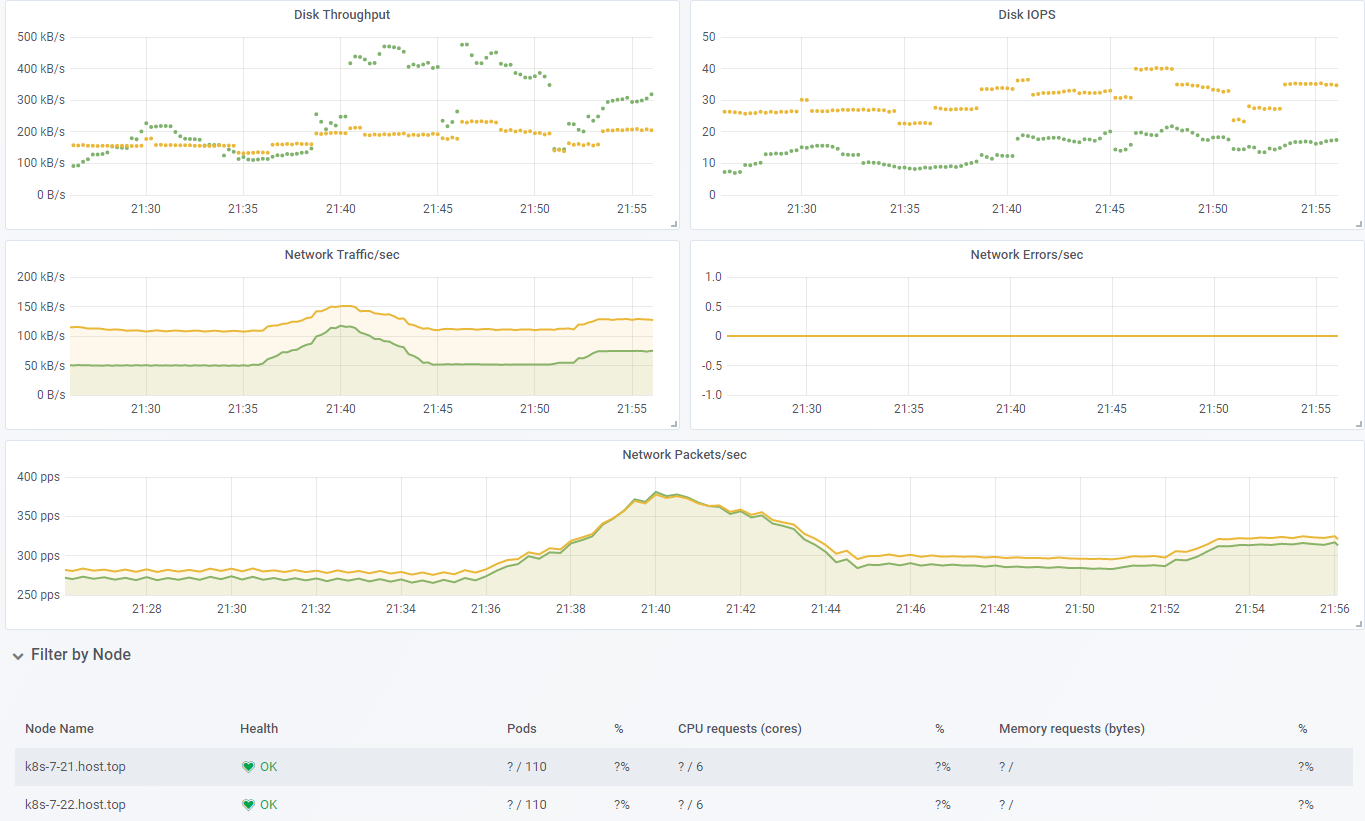Click the '500 kB/s' axis label in Disk Throughput
The height and width of the screenshot is (821, 1365).
click(41, 38)
